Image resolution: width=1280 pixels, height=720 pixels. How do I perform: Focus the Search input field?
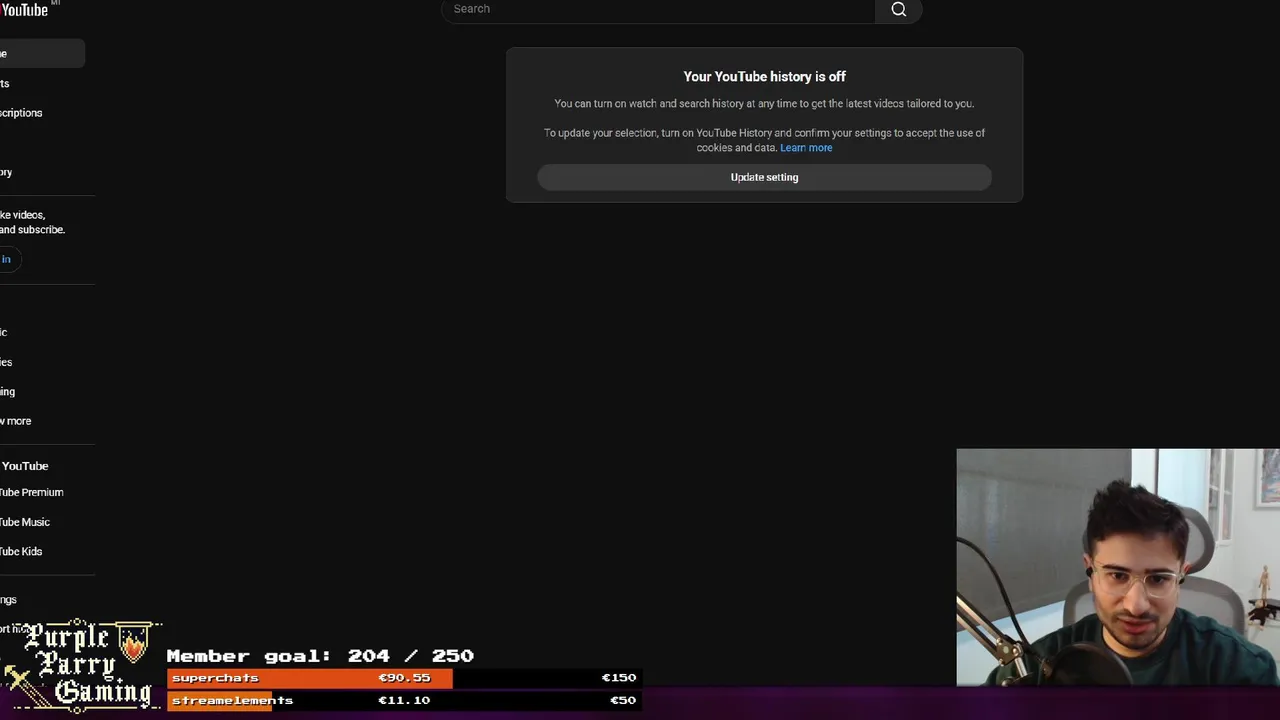pyautogui.click(x=658, y=9)
